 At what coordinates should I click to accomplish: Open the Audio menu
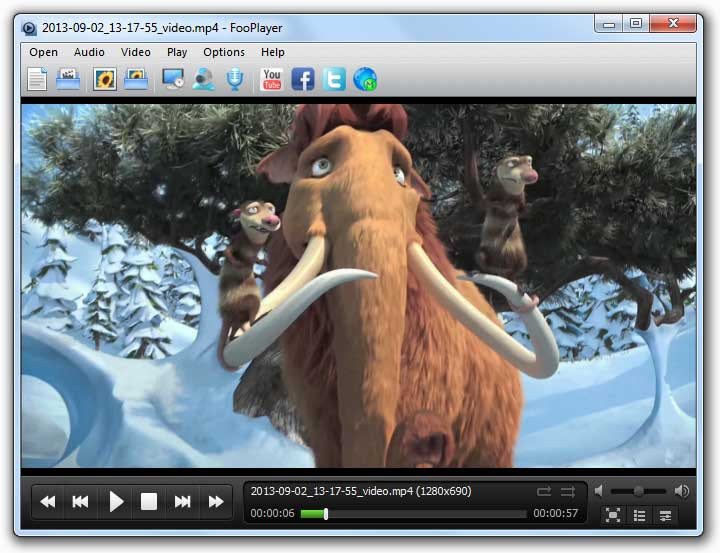[x=89, y=52]
